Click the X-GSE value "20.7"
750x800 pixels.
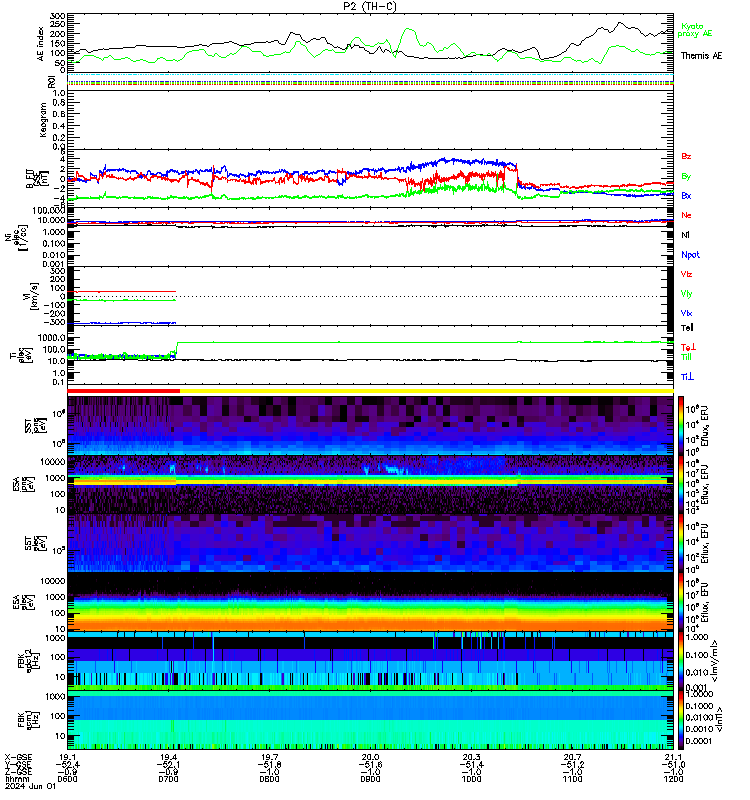(x=572, y=757)
